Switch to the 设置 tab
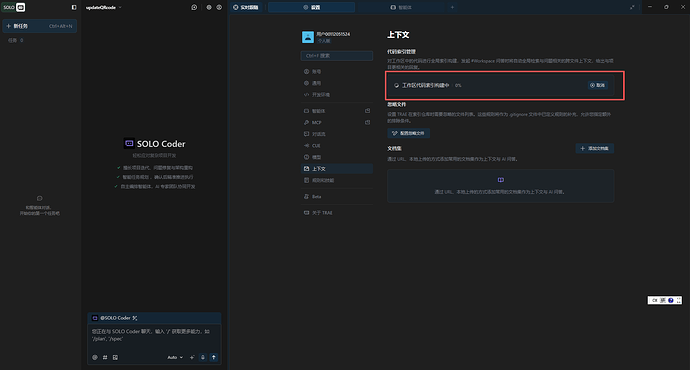 312,7
